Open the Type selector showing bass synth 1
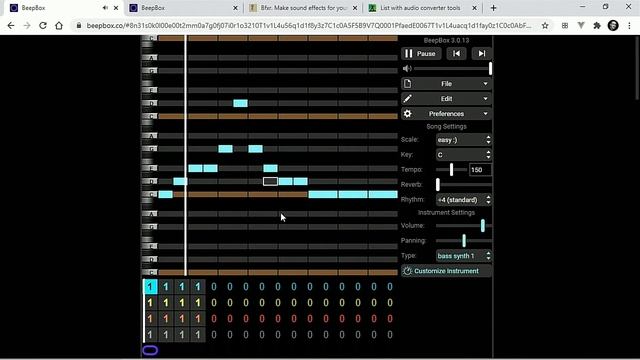 (x=463, y=256)
